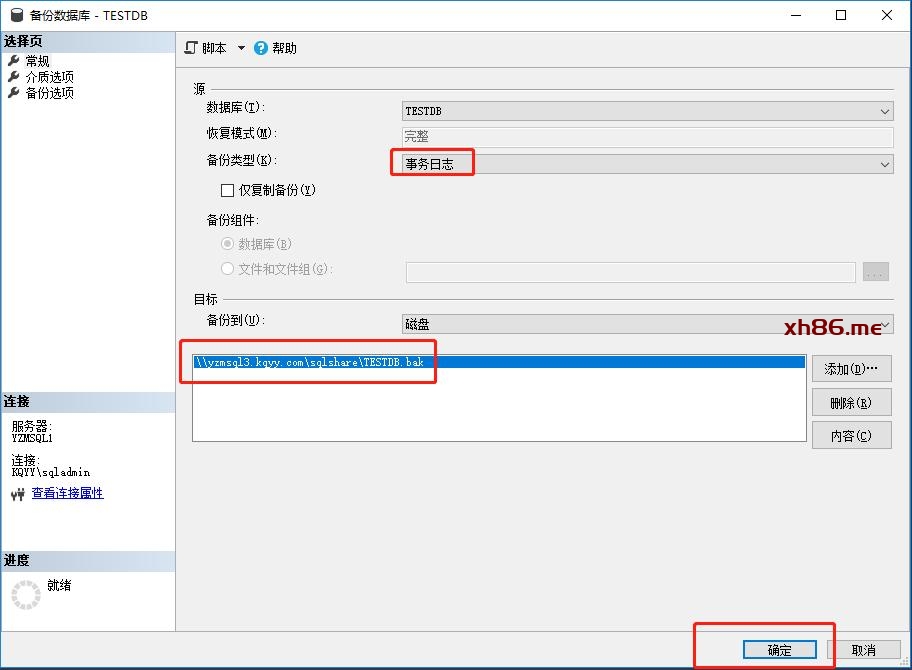Click the connection properties icon
The width and height of the screenshot is (912, 670).
[x=17, y=494]
